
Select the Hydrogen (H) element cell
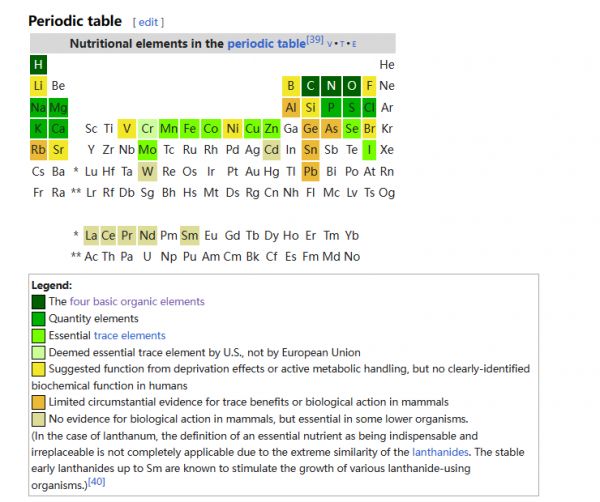38,65
